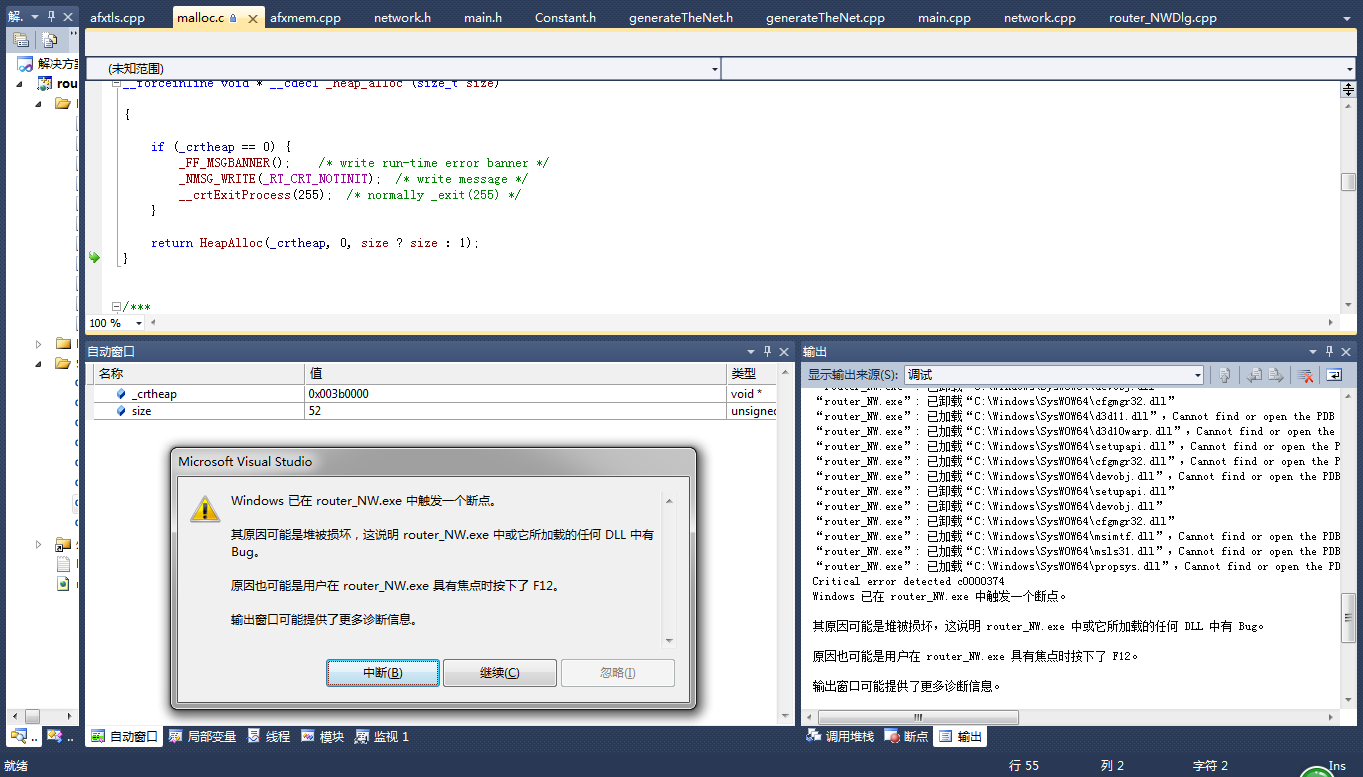1363x777 pixels.
Task: Click the value 52 of size
Action: (315, 411)
